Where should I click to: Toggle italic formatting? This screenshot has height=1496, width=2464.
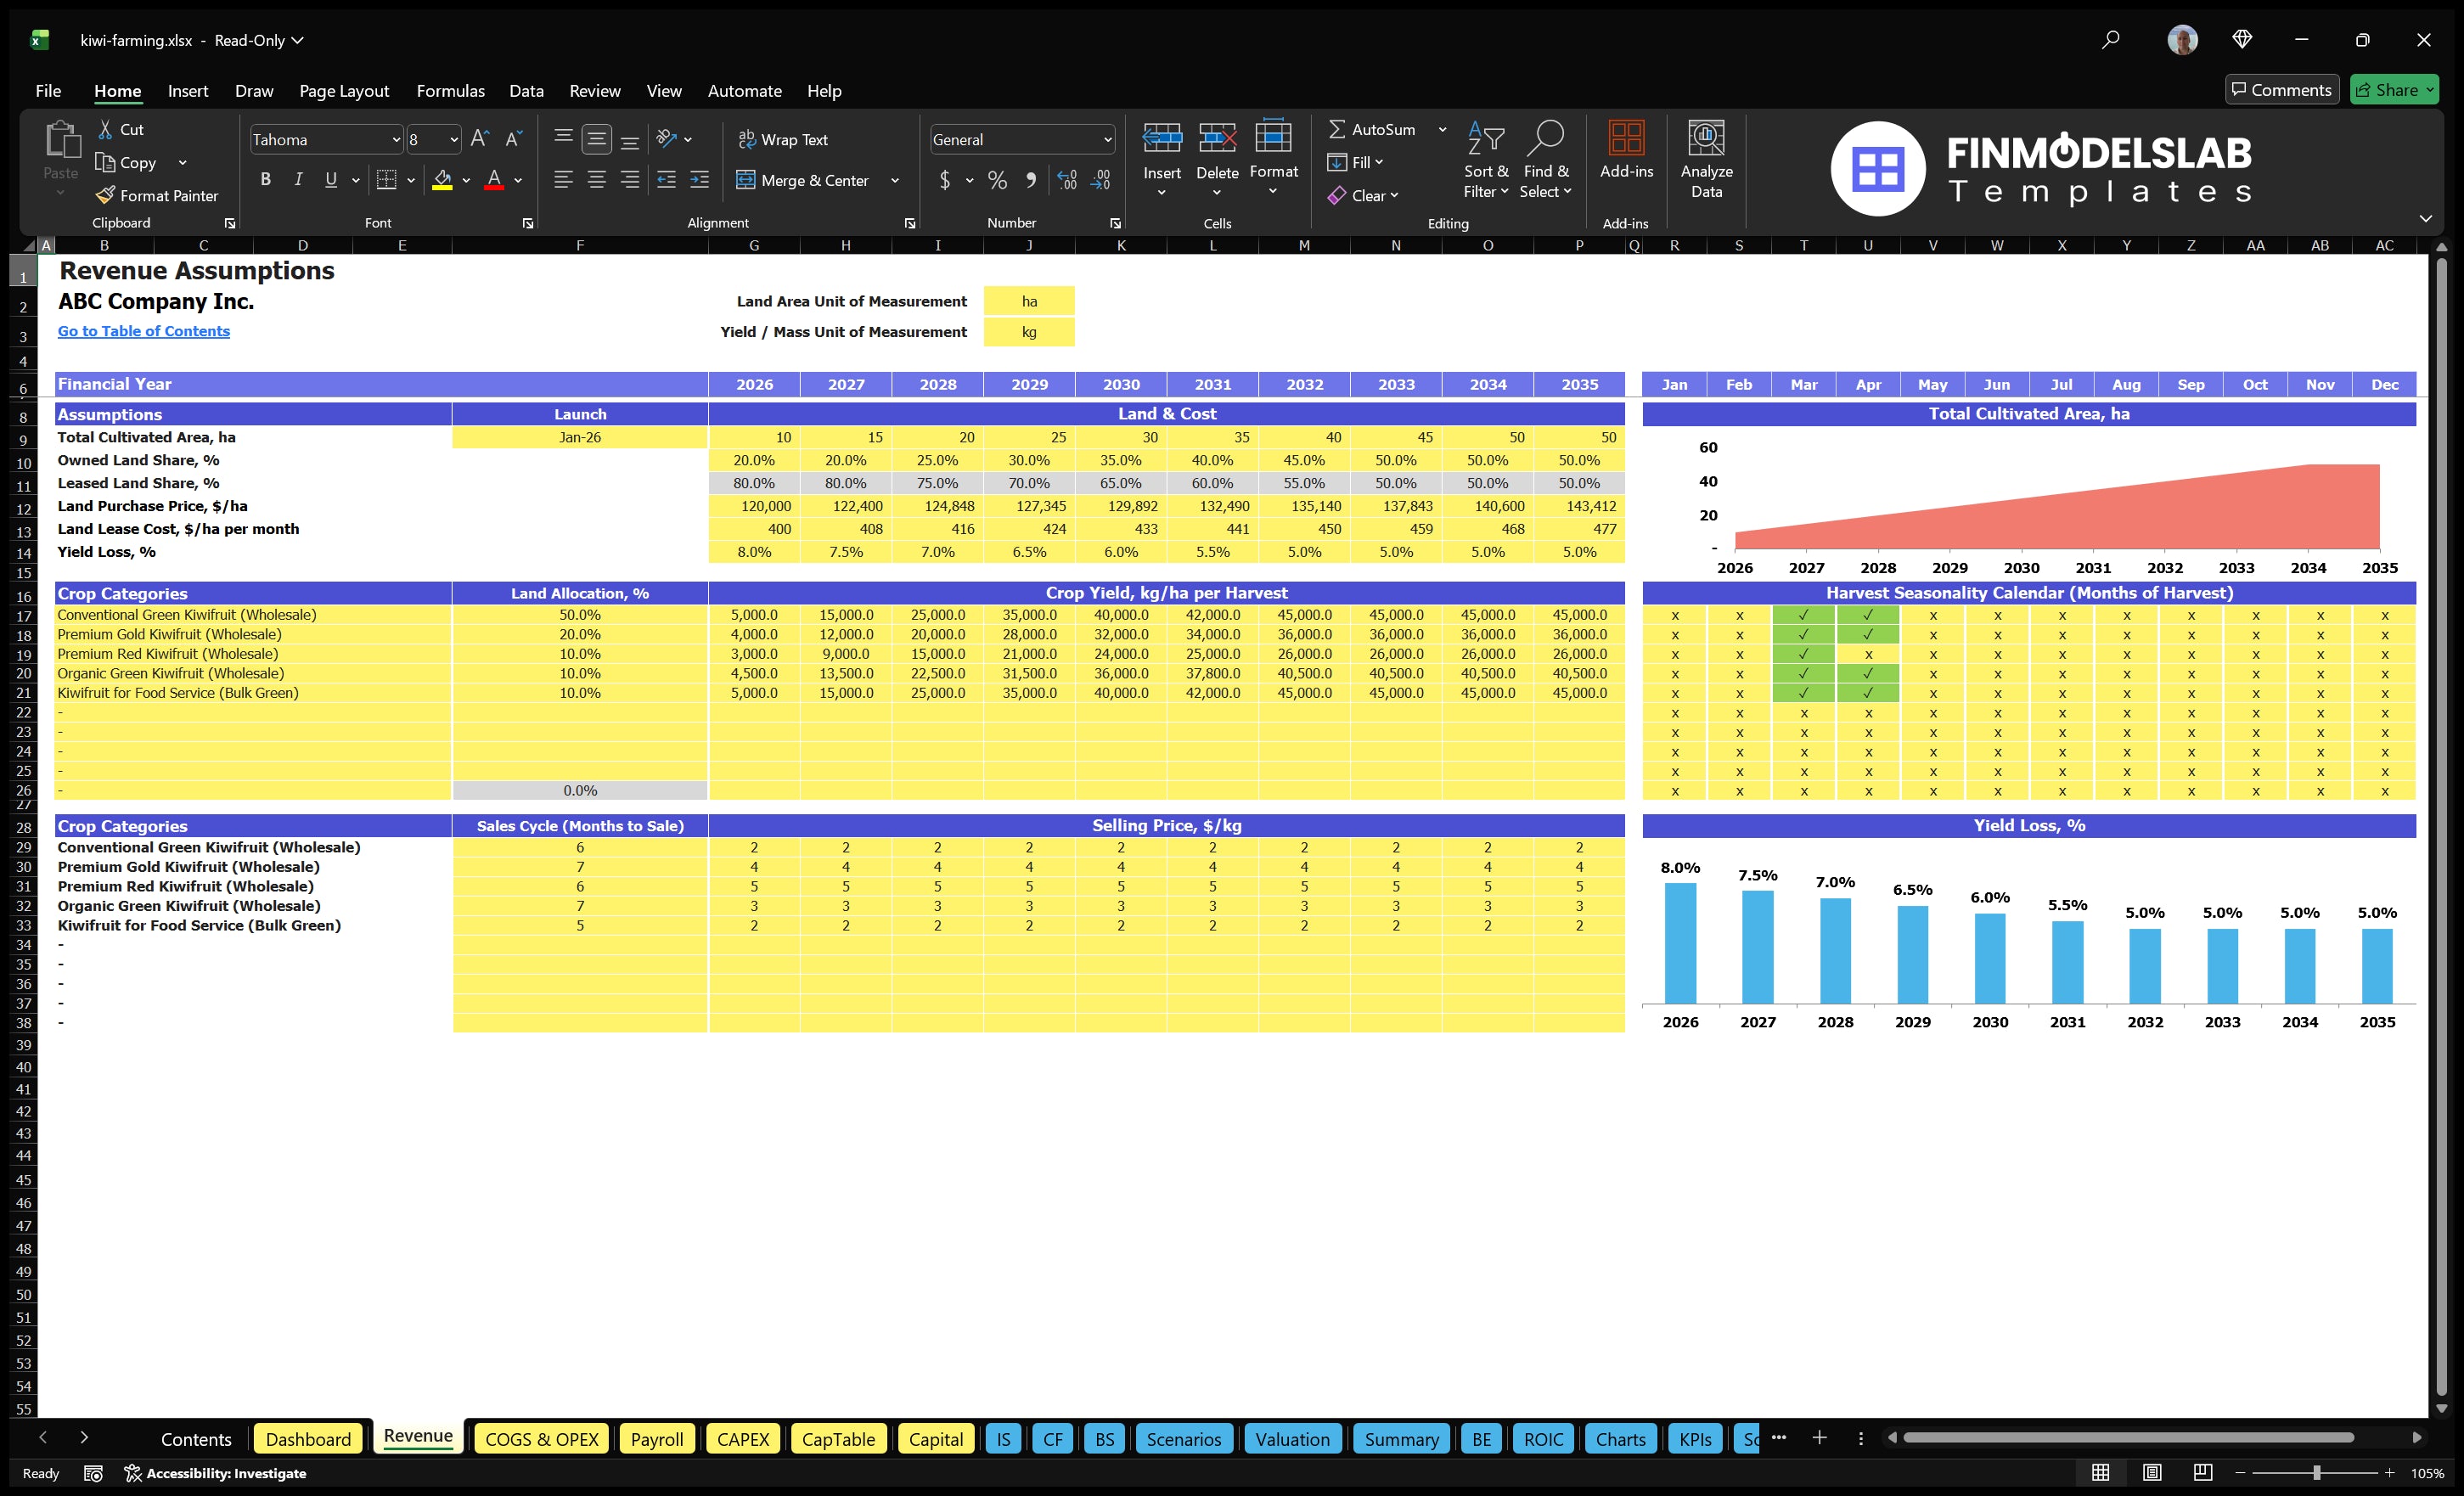click(x=297, y=180)
